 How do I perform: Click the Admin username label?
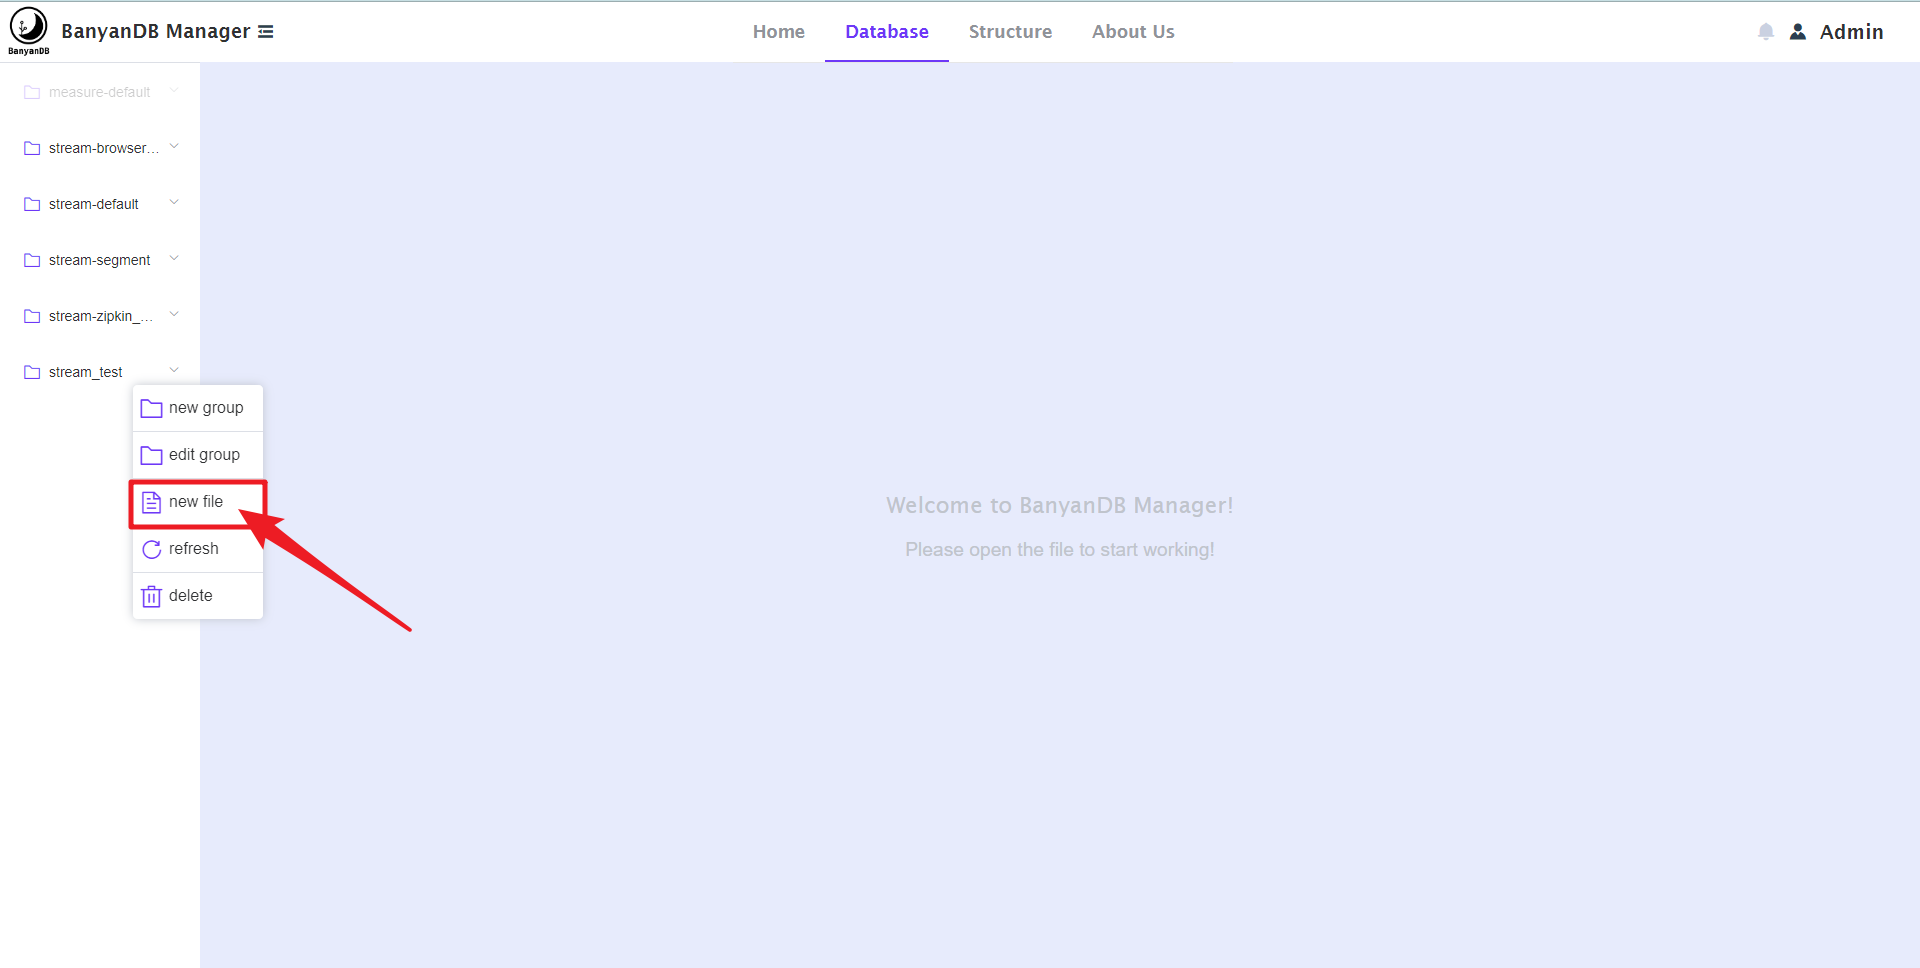click(1851, 32)
